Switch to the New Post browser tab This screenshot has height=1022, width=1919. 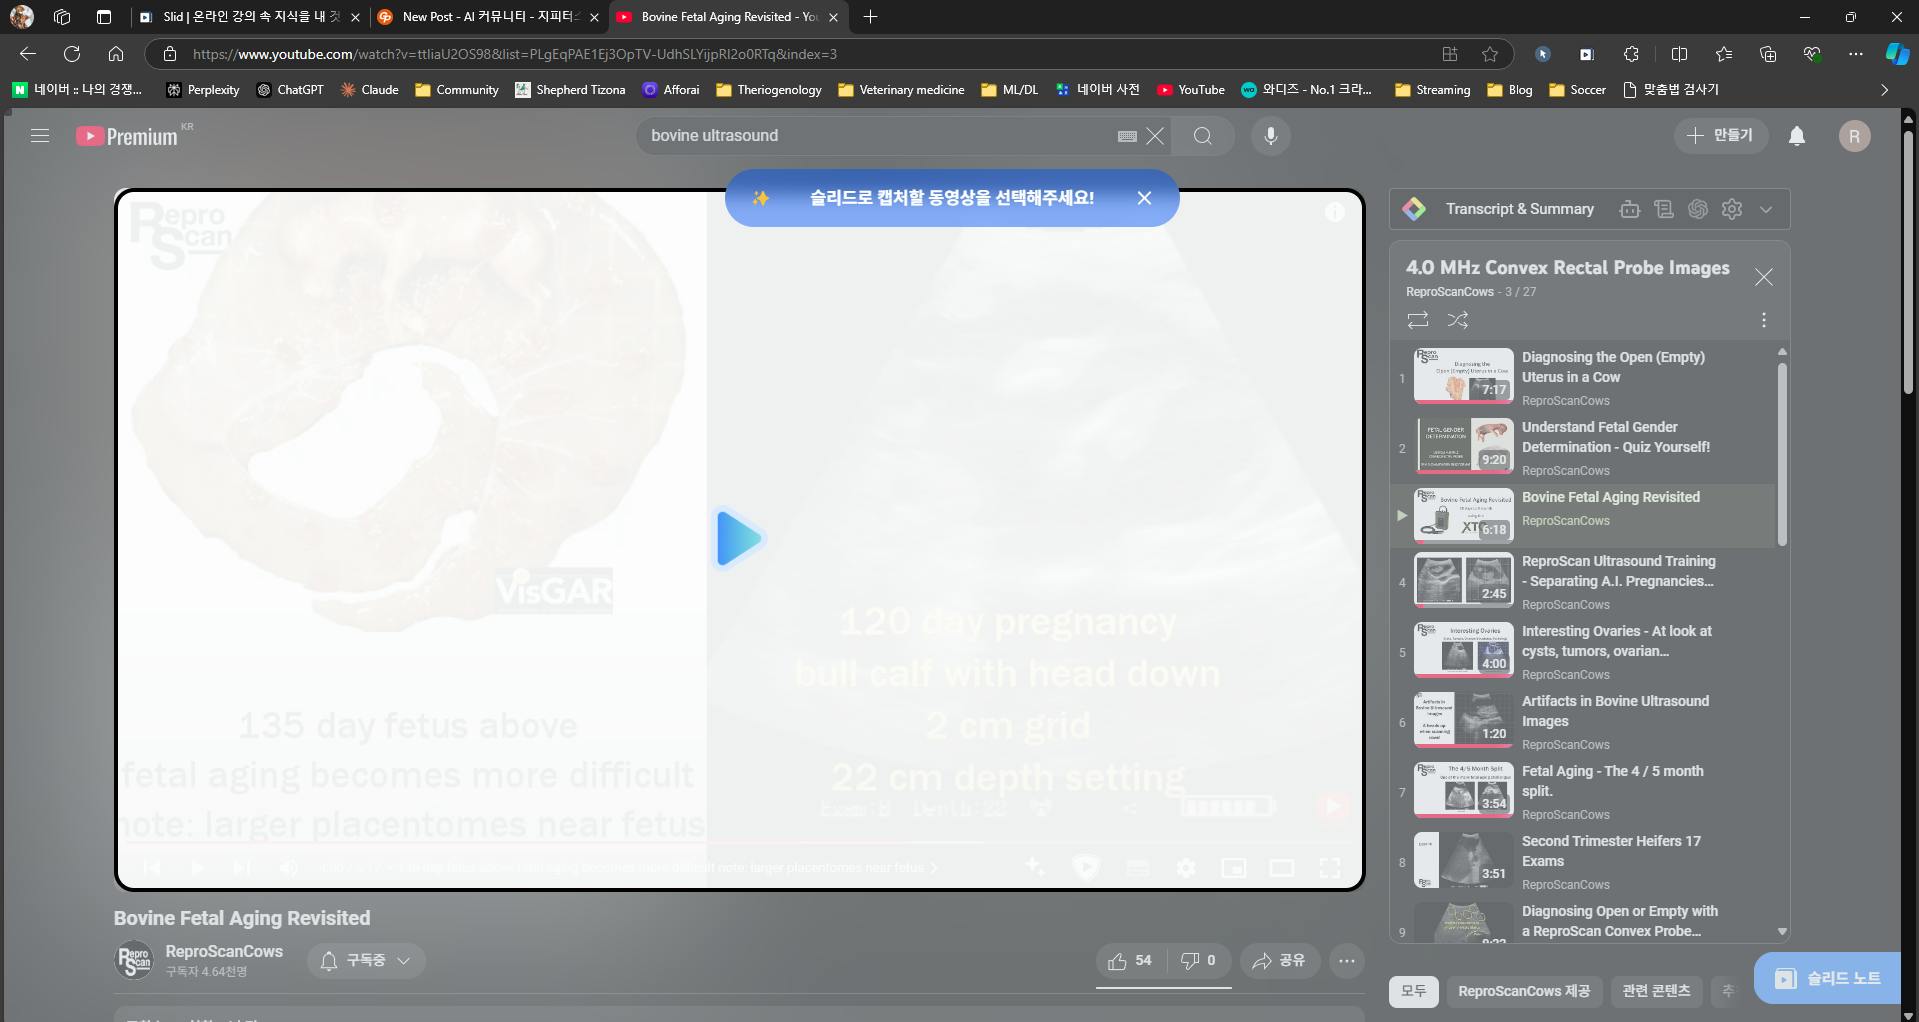click(488, 17)
